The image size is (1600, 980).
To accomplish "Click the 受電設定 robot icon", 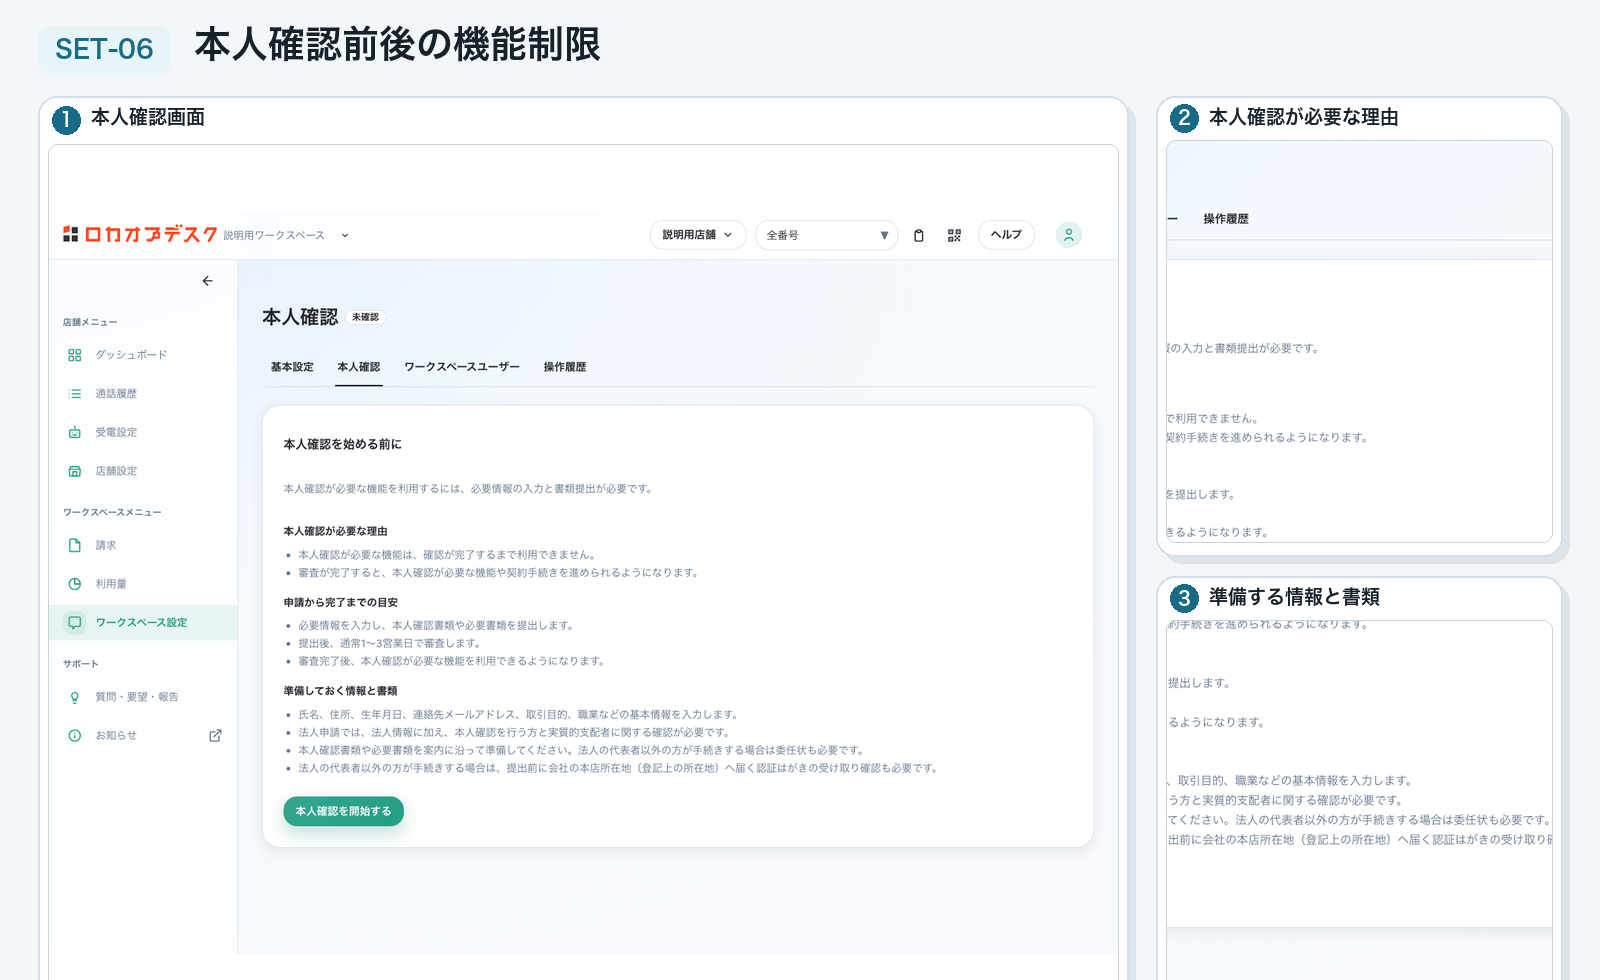I will tap(75, 432).
